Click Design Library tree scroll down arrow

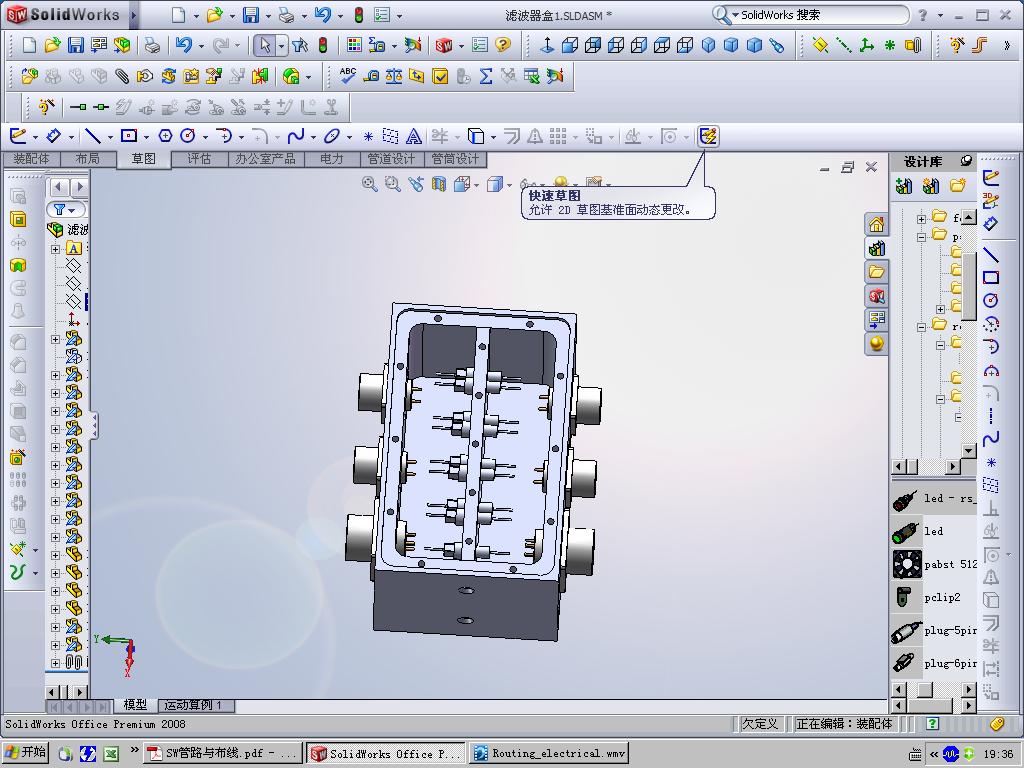pos(968,451)
